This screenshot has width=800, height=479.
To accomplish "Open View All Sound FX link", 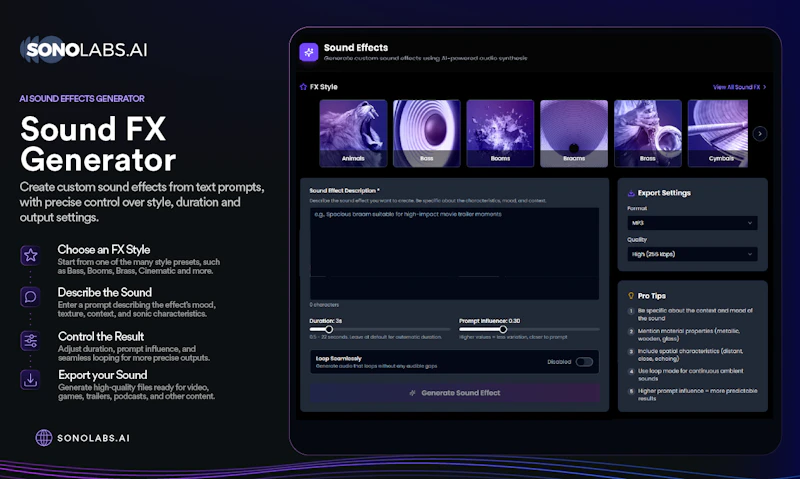I will click(x=739, y=87).
